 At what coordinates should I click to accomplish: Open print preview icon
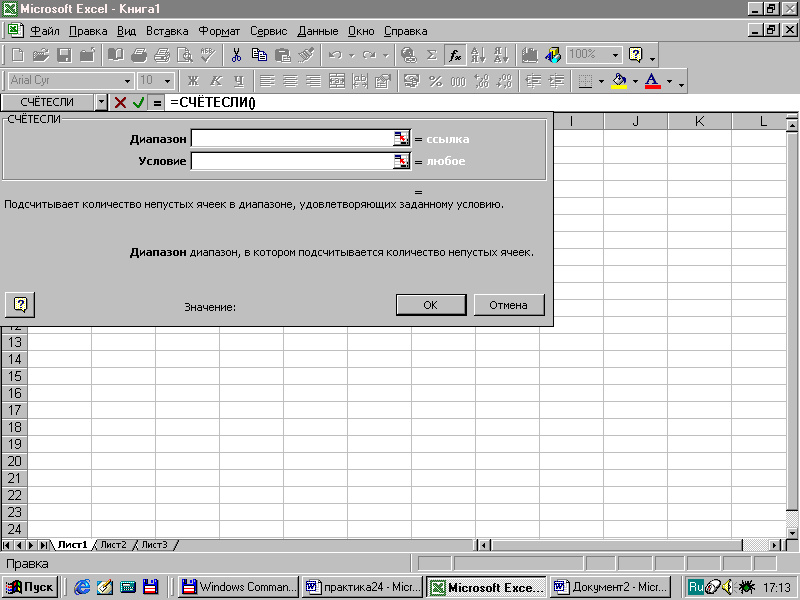pos(185,55)
